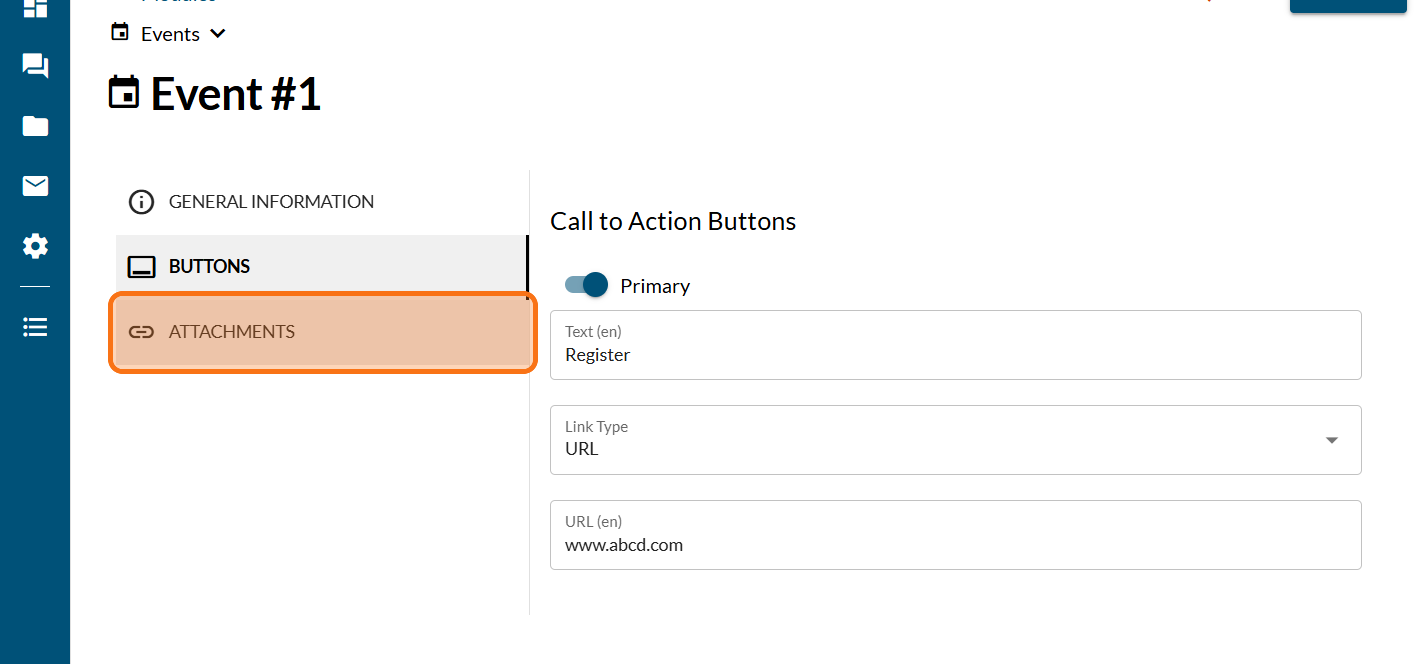Click the Events breadcrumb label

(170, 34)
